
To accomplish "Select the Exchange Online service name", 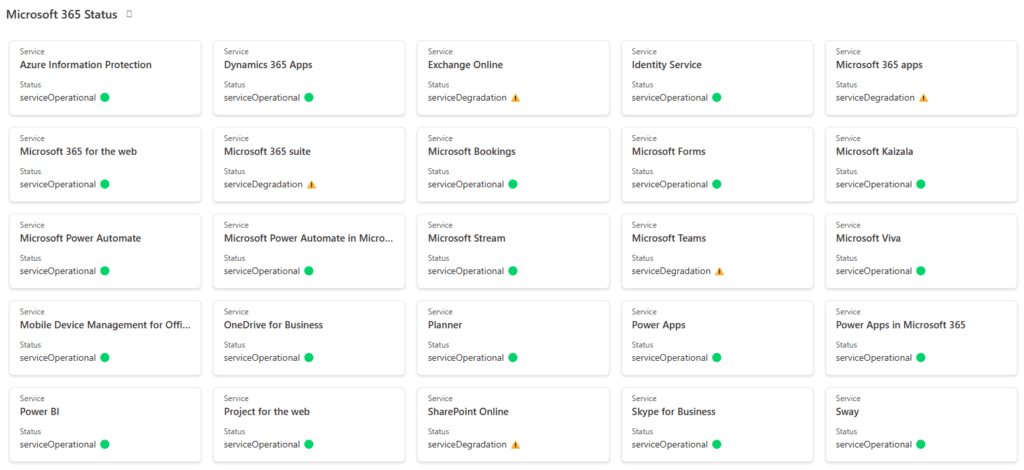I will (465, 65).
